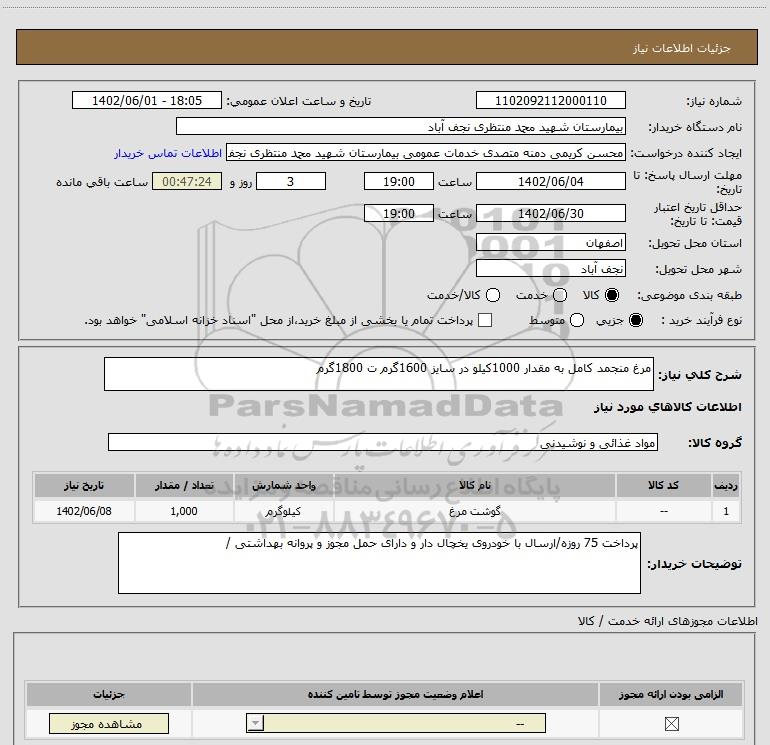770x745 pixels.
Task: Open اطلاعات تماس خریدار link
Action: 168,153
